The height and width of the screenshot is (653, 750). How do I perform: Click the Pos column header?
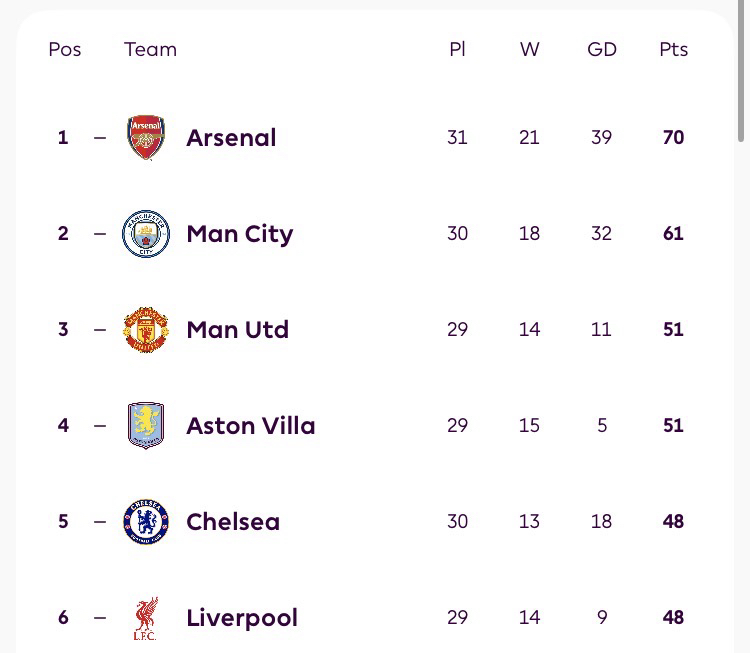coord(65,50)
